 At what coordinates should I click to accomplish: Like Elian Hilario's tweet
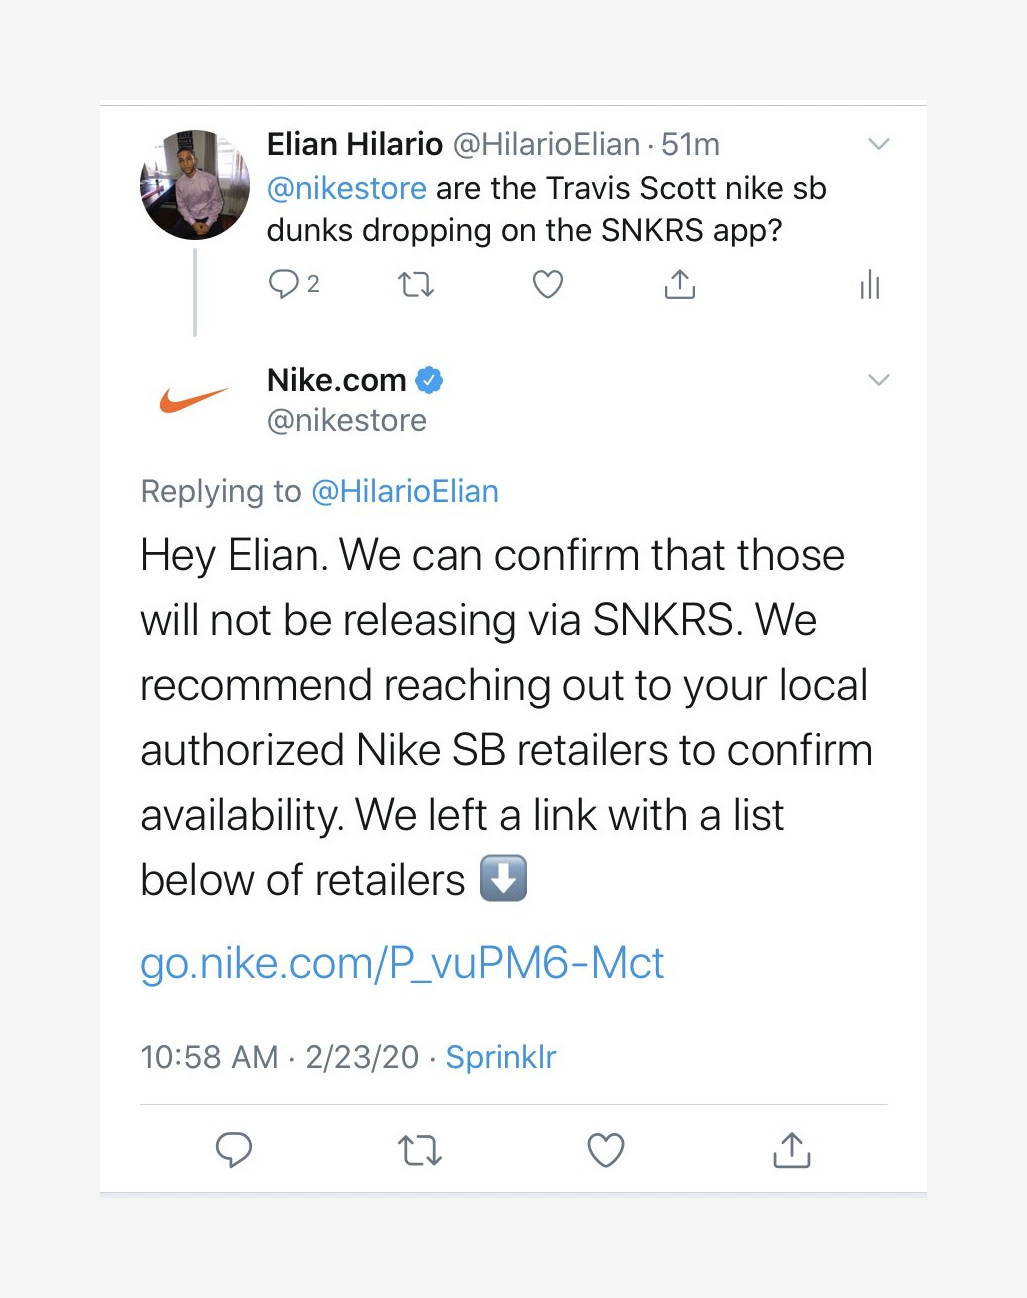[547, 285]
